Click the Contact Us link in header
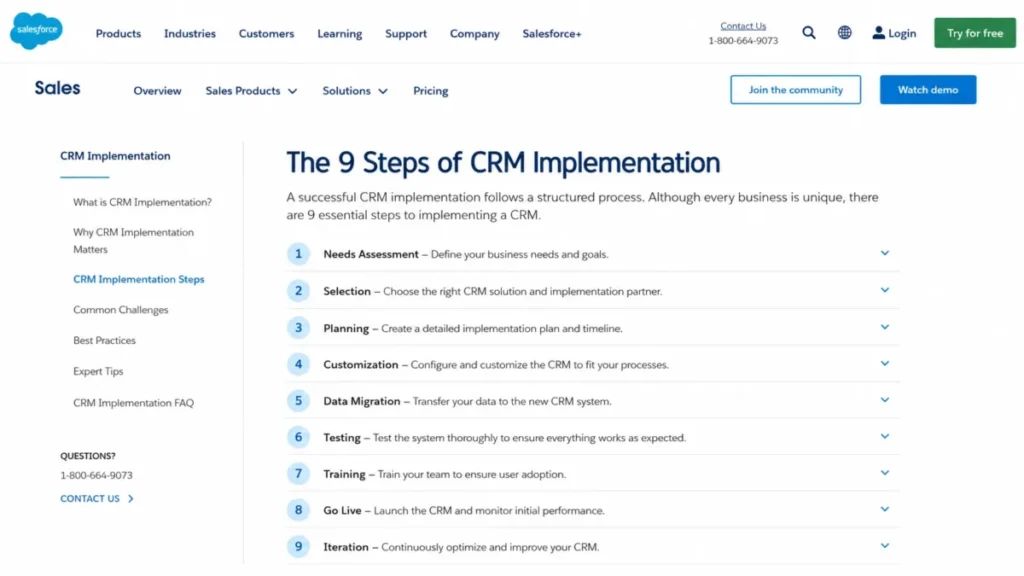 coord(743,26)
